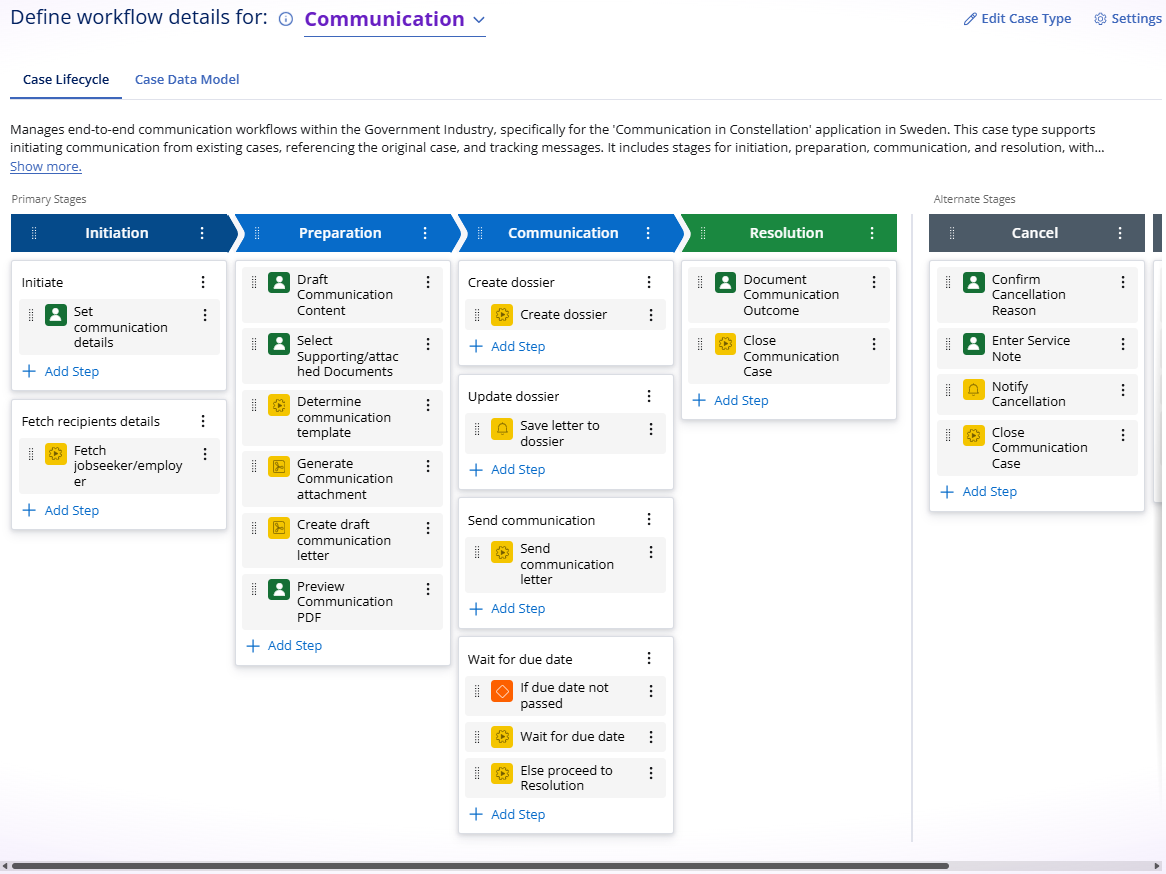
Task: Click the Preparation stage drag handle
Action: coord(257,233)
